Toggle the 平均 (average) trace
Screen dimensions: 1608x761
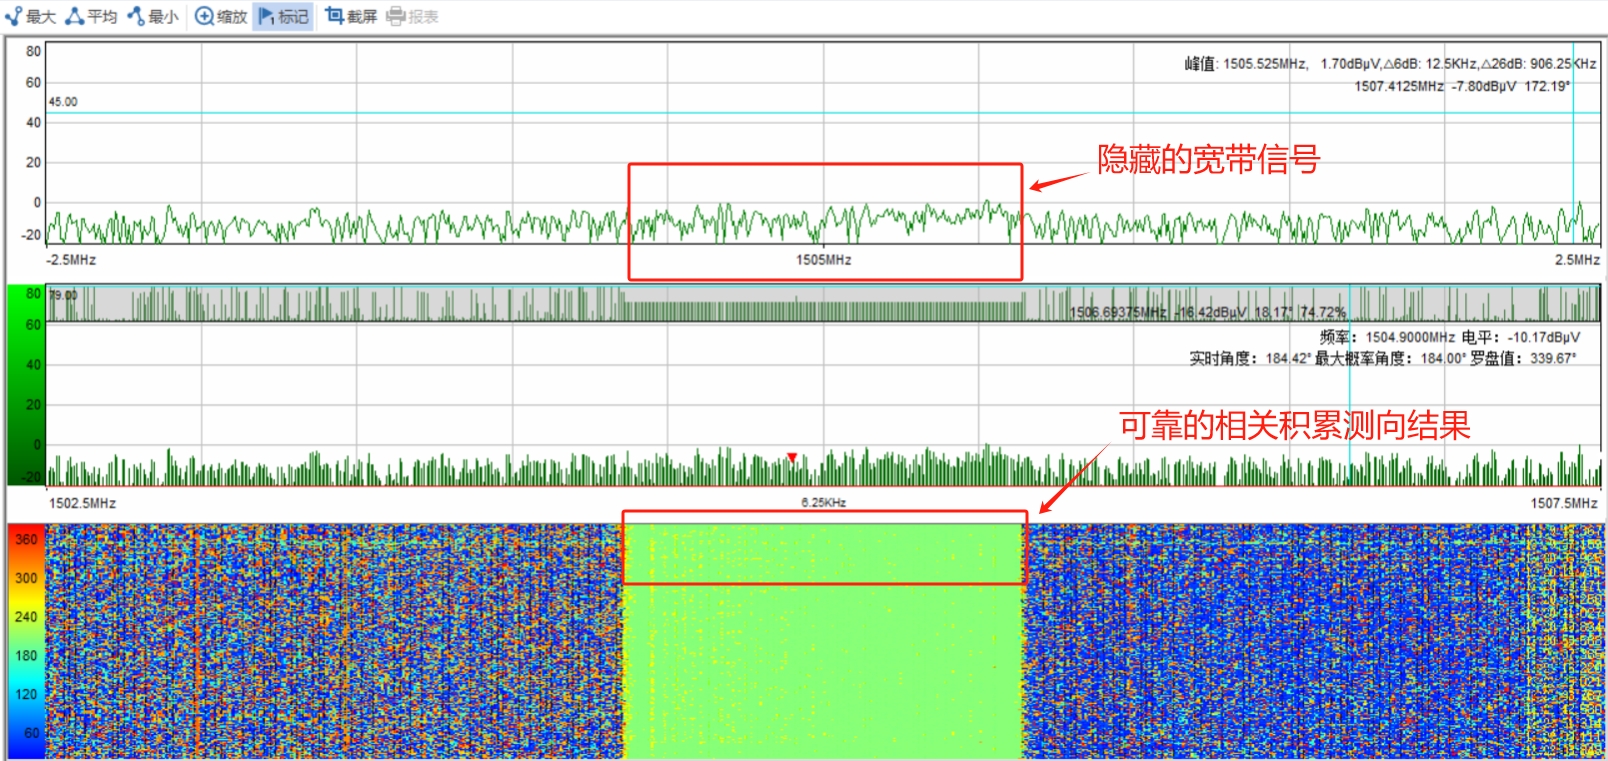[x=91, y=16]
